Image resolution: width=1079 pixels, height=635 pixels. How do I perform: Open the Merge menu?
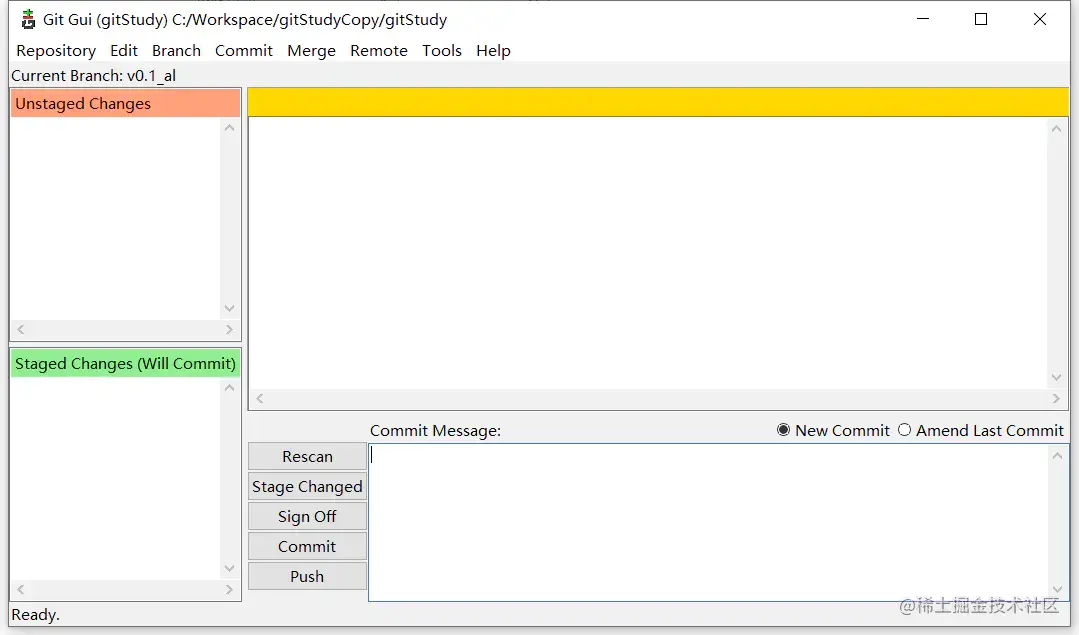(x=311, y=51)
